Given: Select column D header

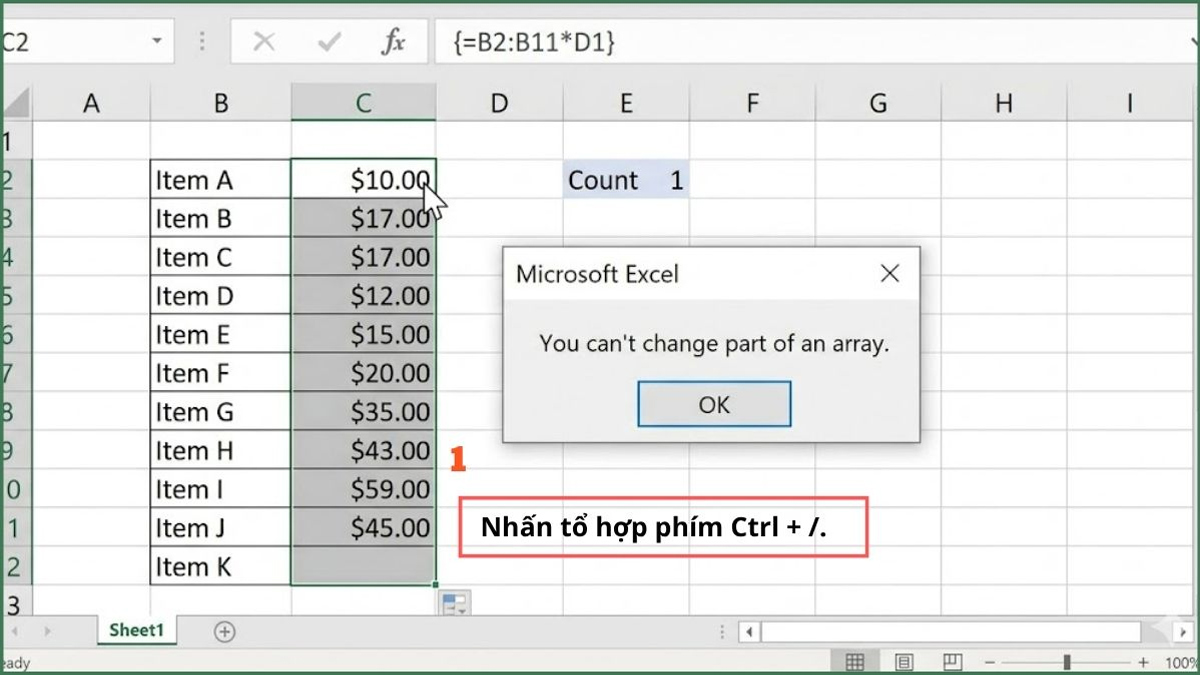Looking at the screenshot, I should (x=499, y=102).
